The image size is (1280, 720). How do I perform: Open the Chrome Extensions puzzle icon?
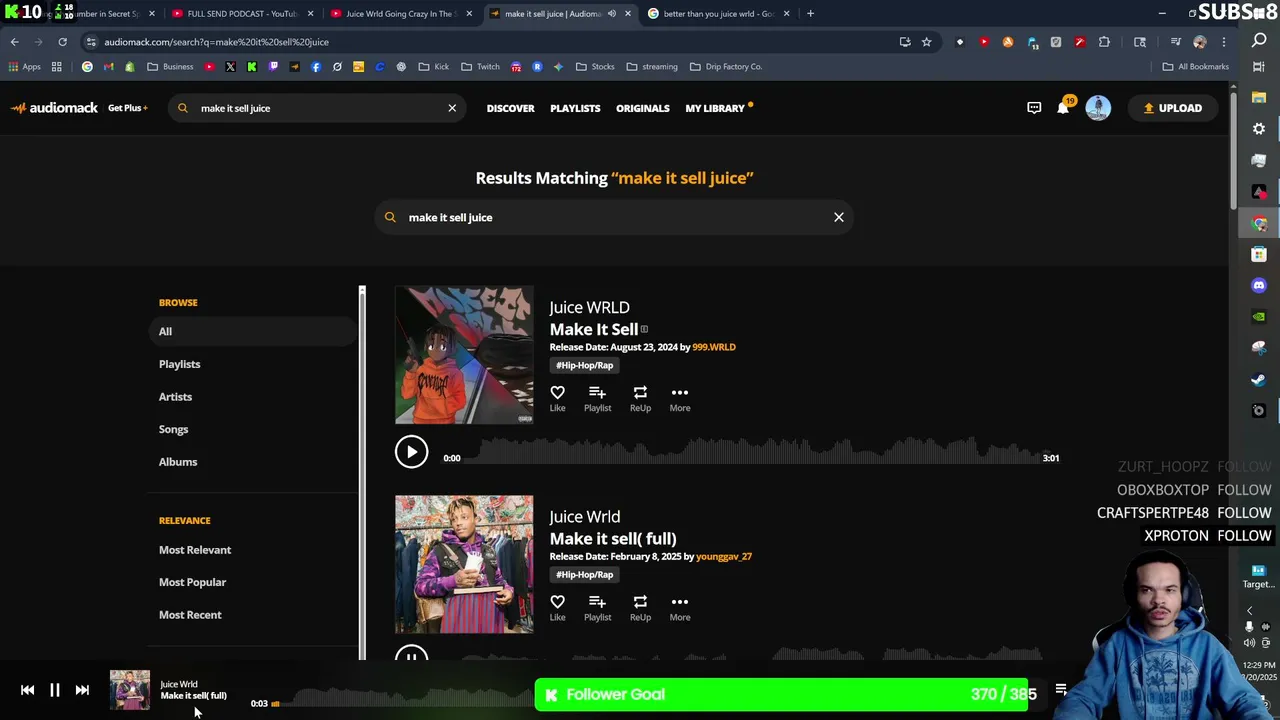[1104, 42]
